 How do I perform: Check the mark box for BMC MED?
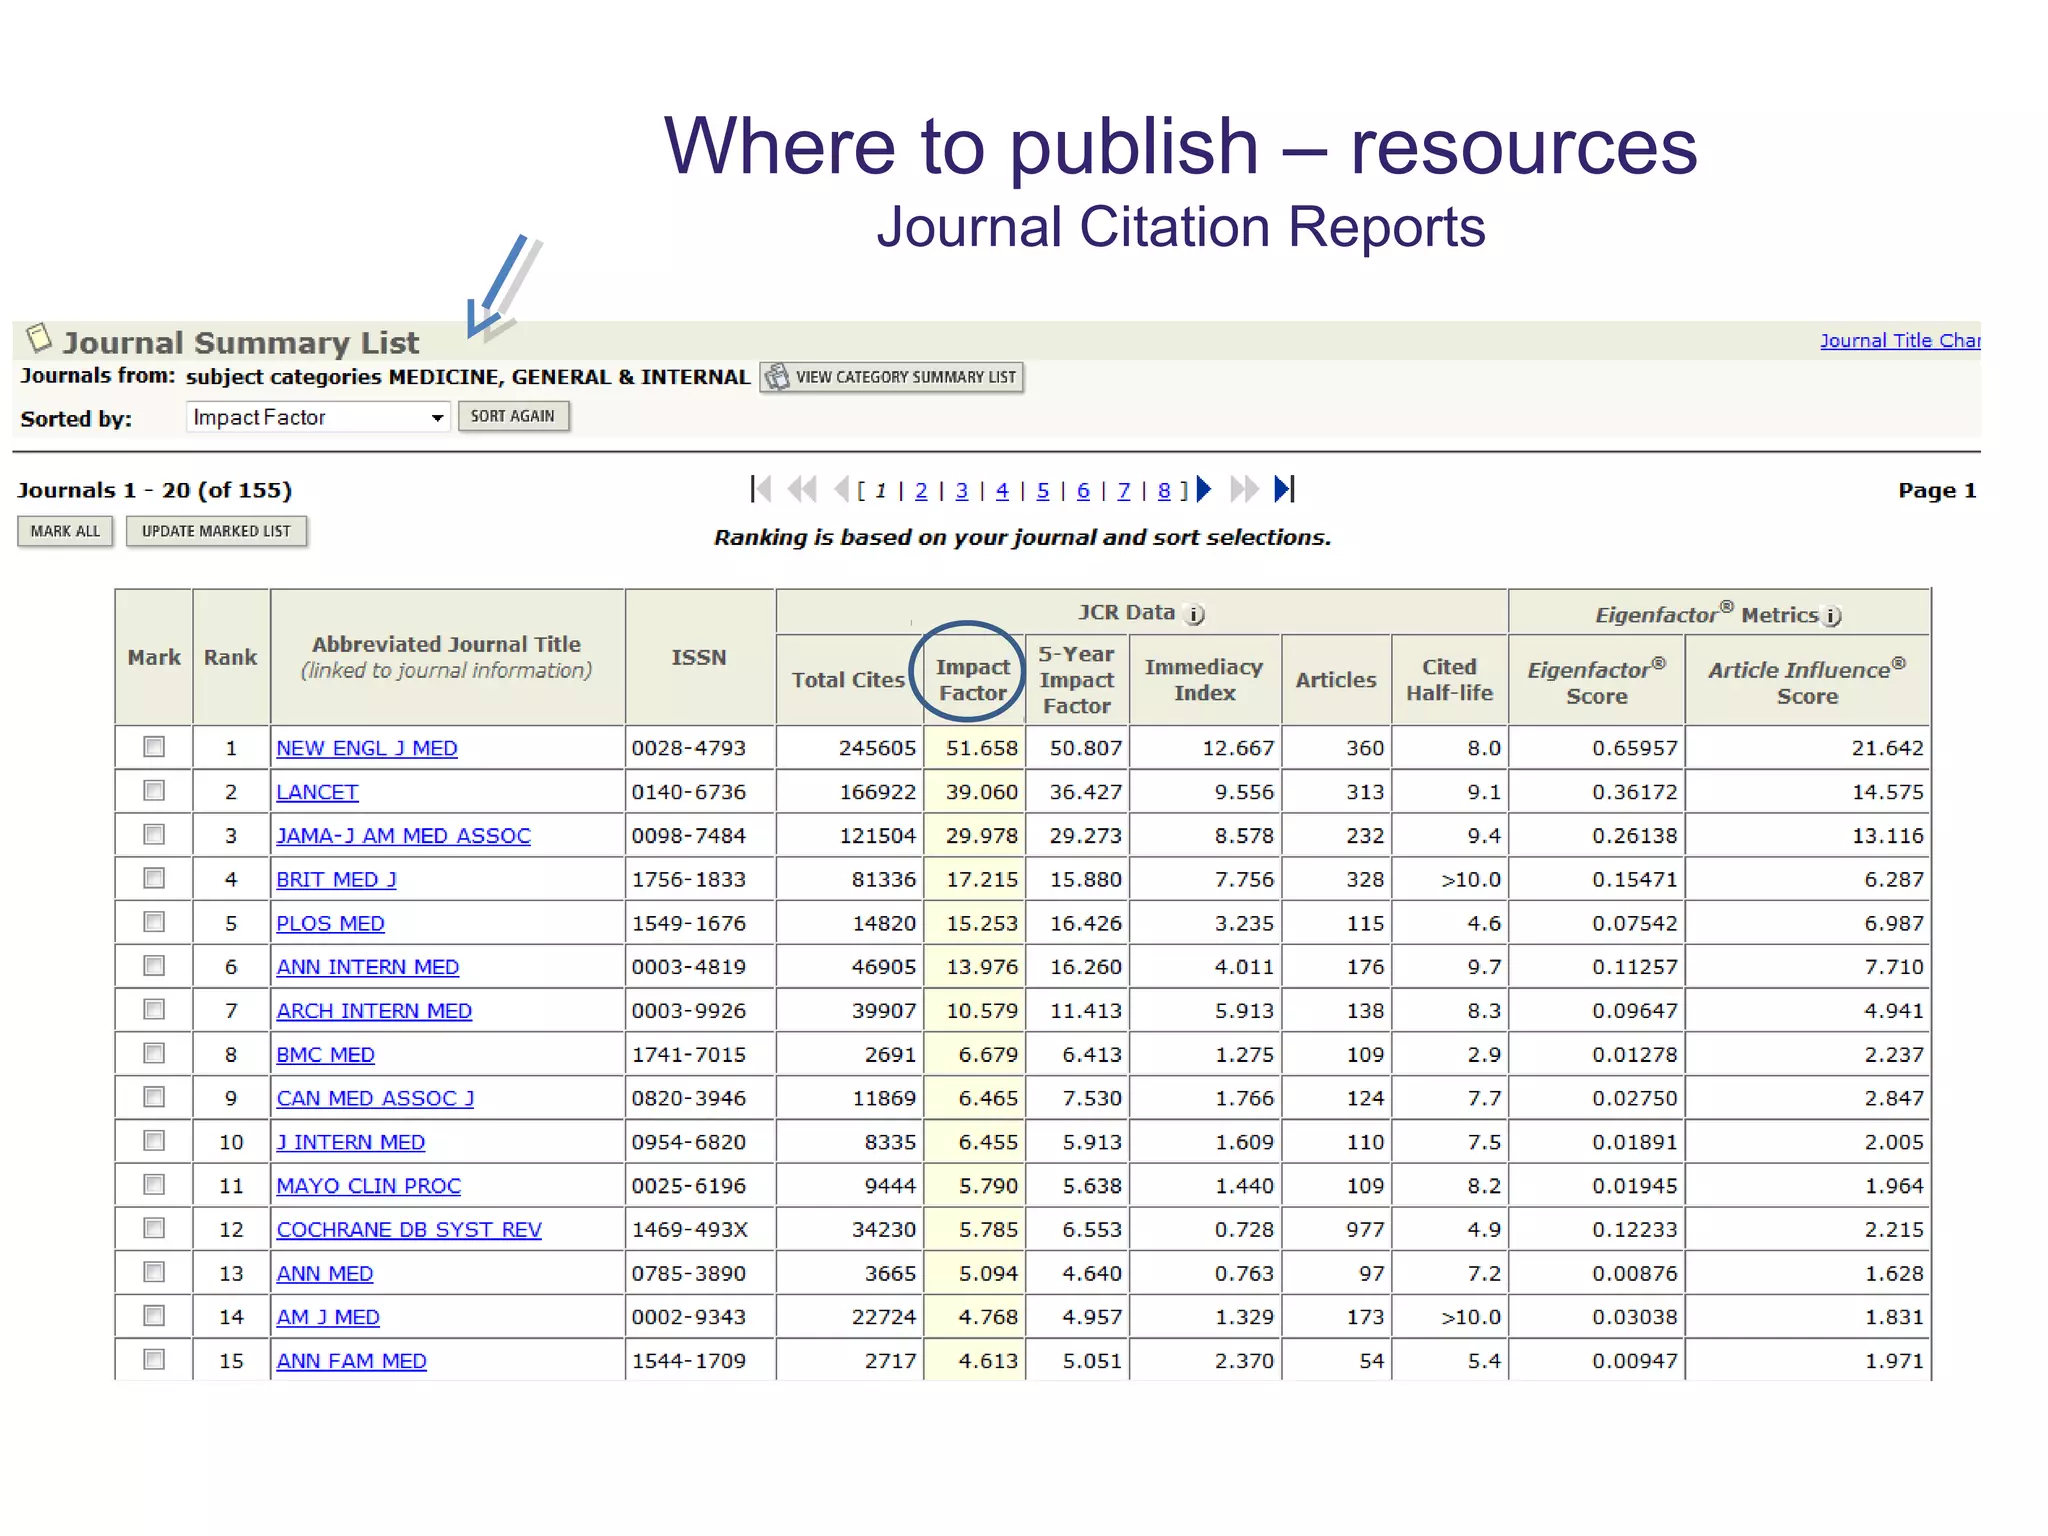coord(154,1053)
